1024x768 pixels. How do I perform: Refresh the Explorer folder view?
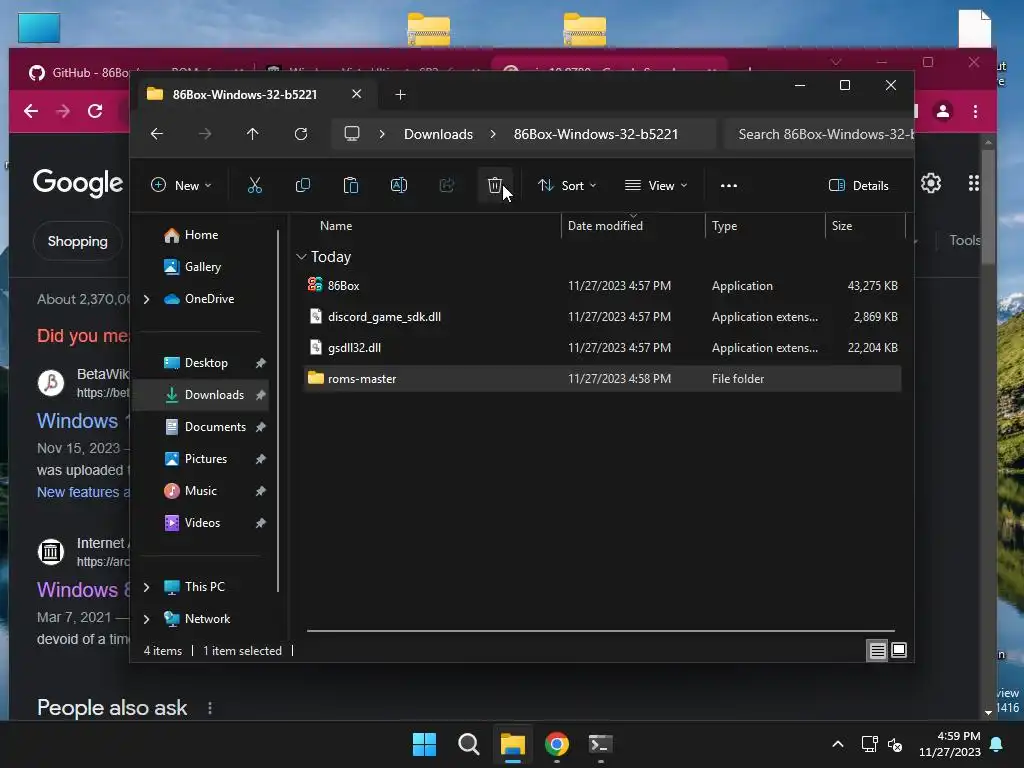coord(300,134)
